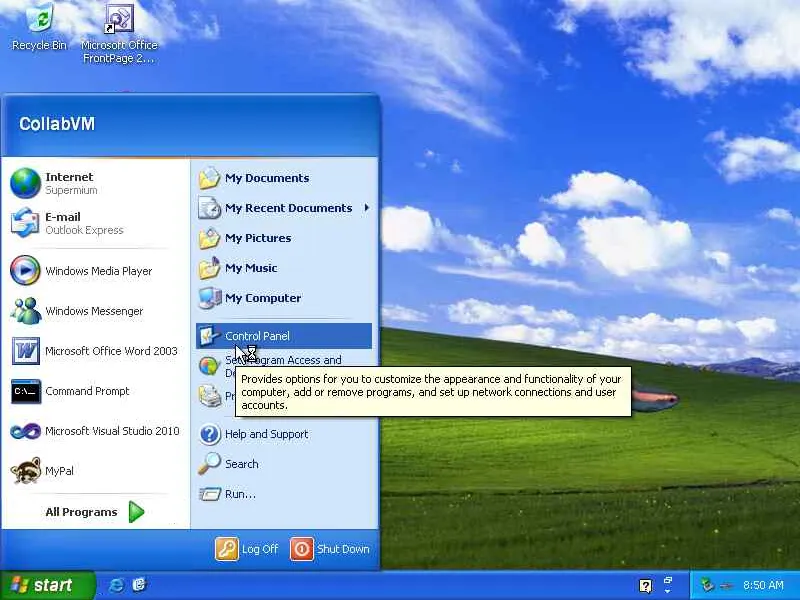Open the Command Prompt icon
The width and height of the screenshot is (800, 600).
point(26,391)
